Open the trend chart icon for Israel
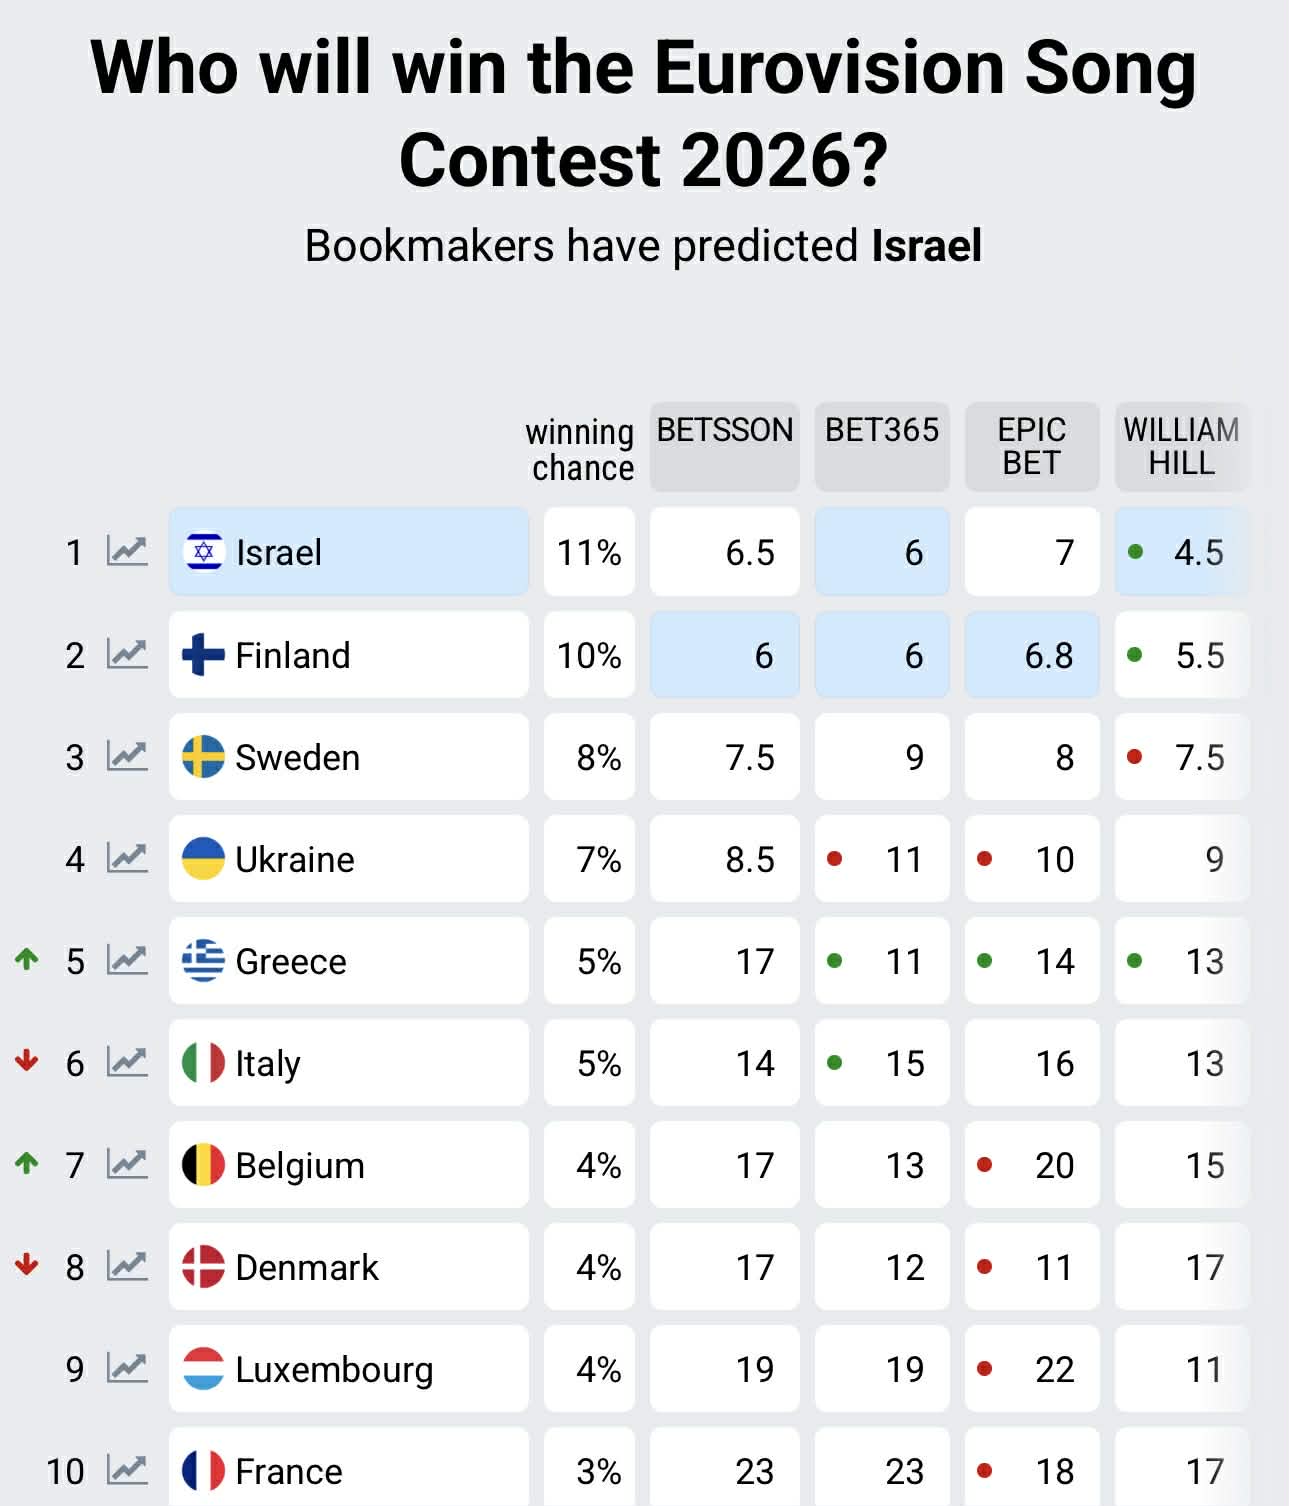 click(127, 551)
